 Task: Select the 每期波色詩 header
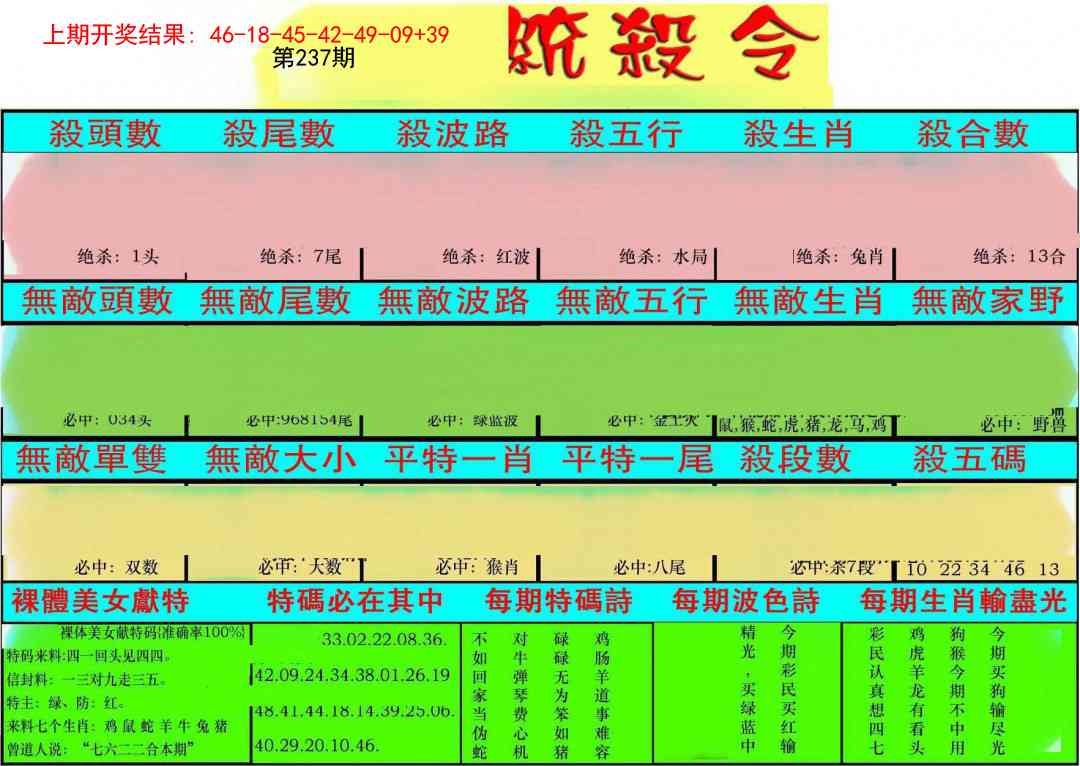pyautogui.click(x=746, y=601)
